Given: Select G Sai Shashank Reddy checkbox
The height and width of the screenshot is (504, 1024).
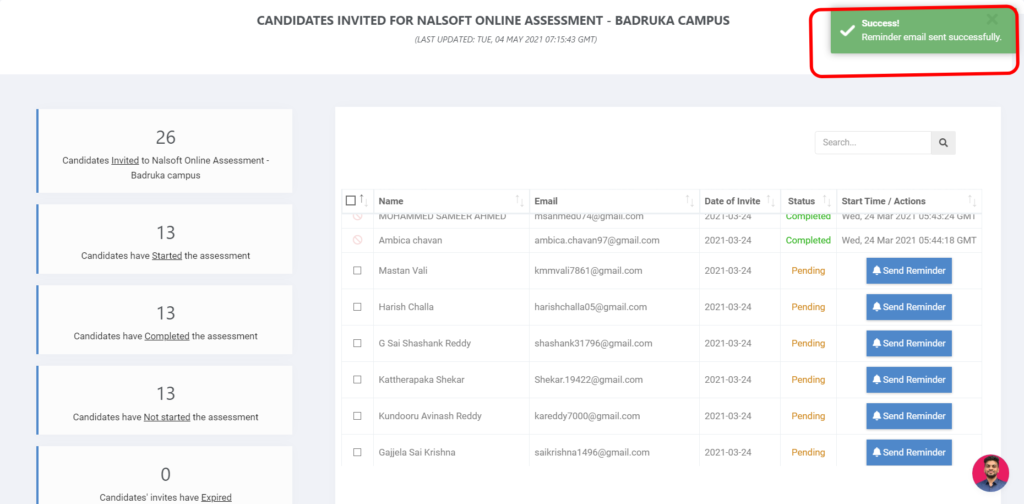Looking at the screenshot, I should tap(357, 343).
